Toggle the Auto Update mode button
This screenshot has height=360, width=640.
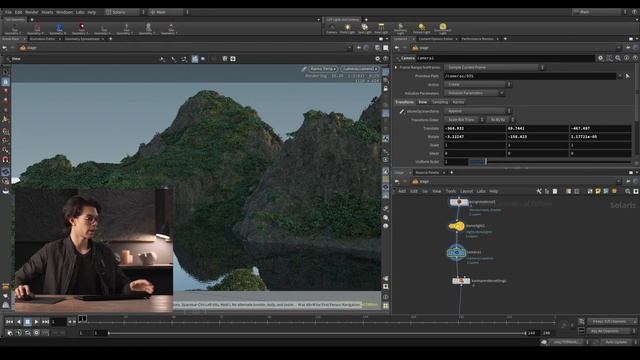(616, 342)
